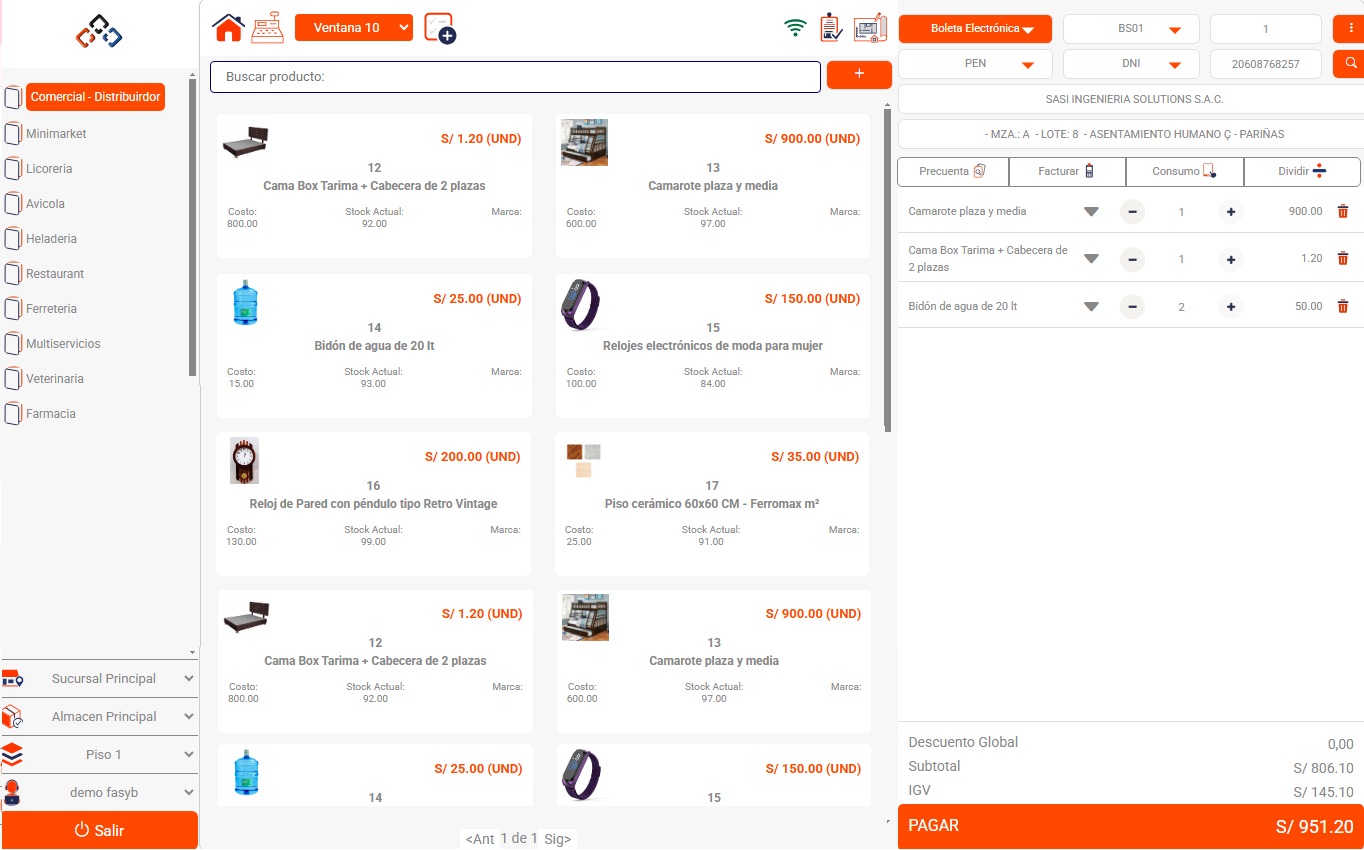
Task: Open the cash register icon
Action: pos(267,27)
